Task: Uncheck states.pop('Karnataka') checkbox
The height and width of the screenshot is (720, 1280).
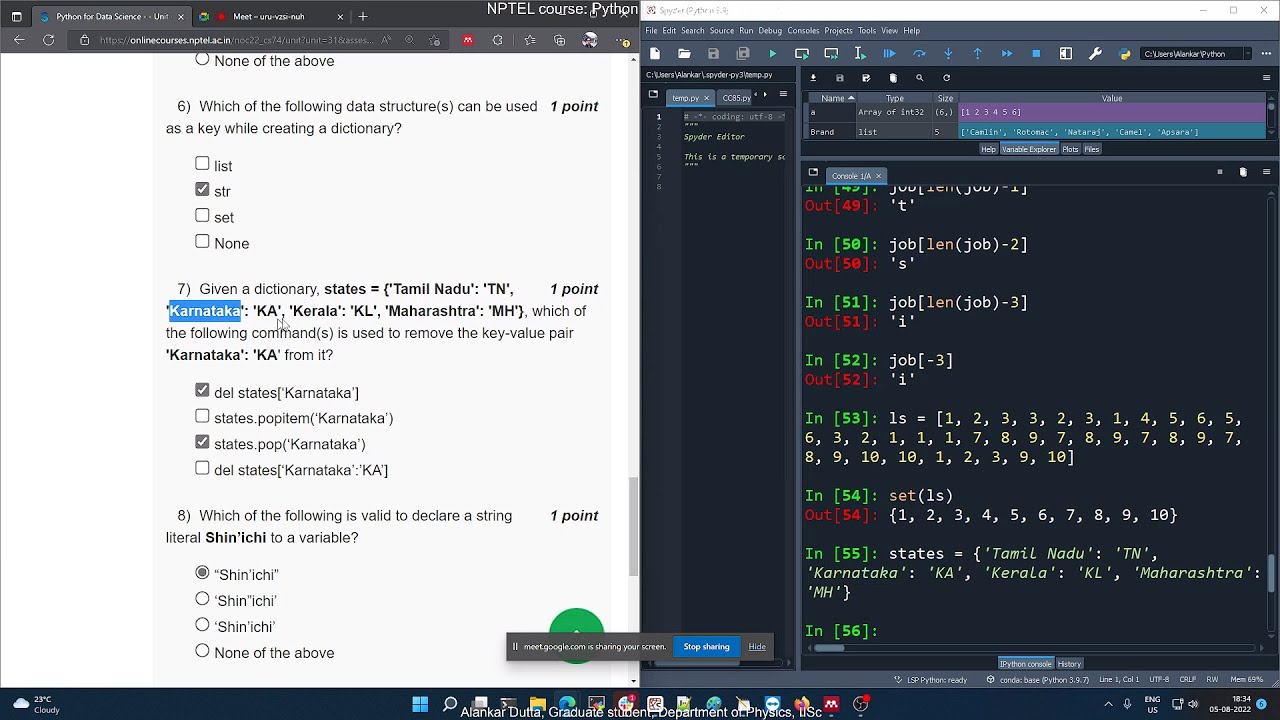Action: [x=202, y=442]
